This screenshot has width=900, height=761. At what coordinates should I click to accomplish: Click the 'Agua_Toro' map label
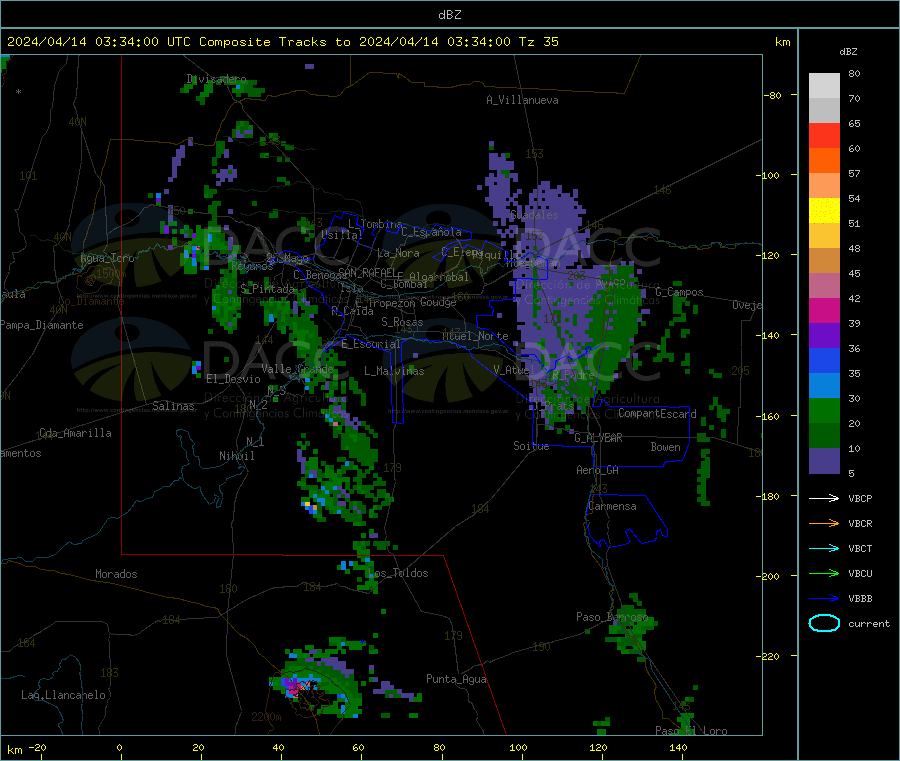click(107, 258)
